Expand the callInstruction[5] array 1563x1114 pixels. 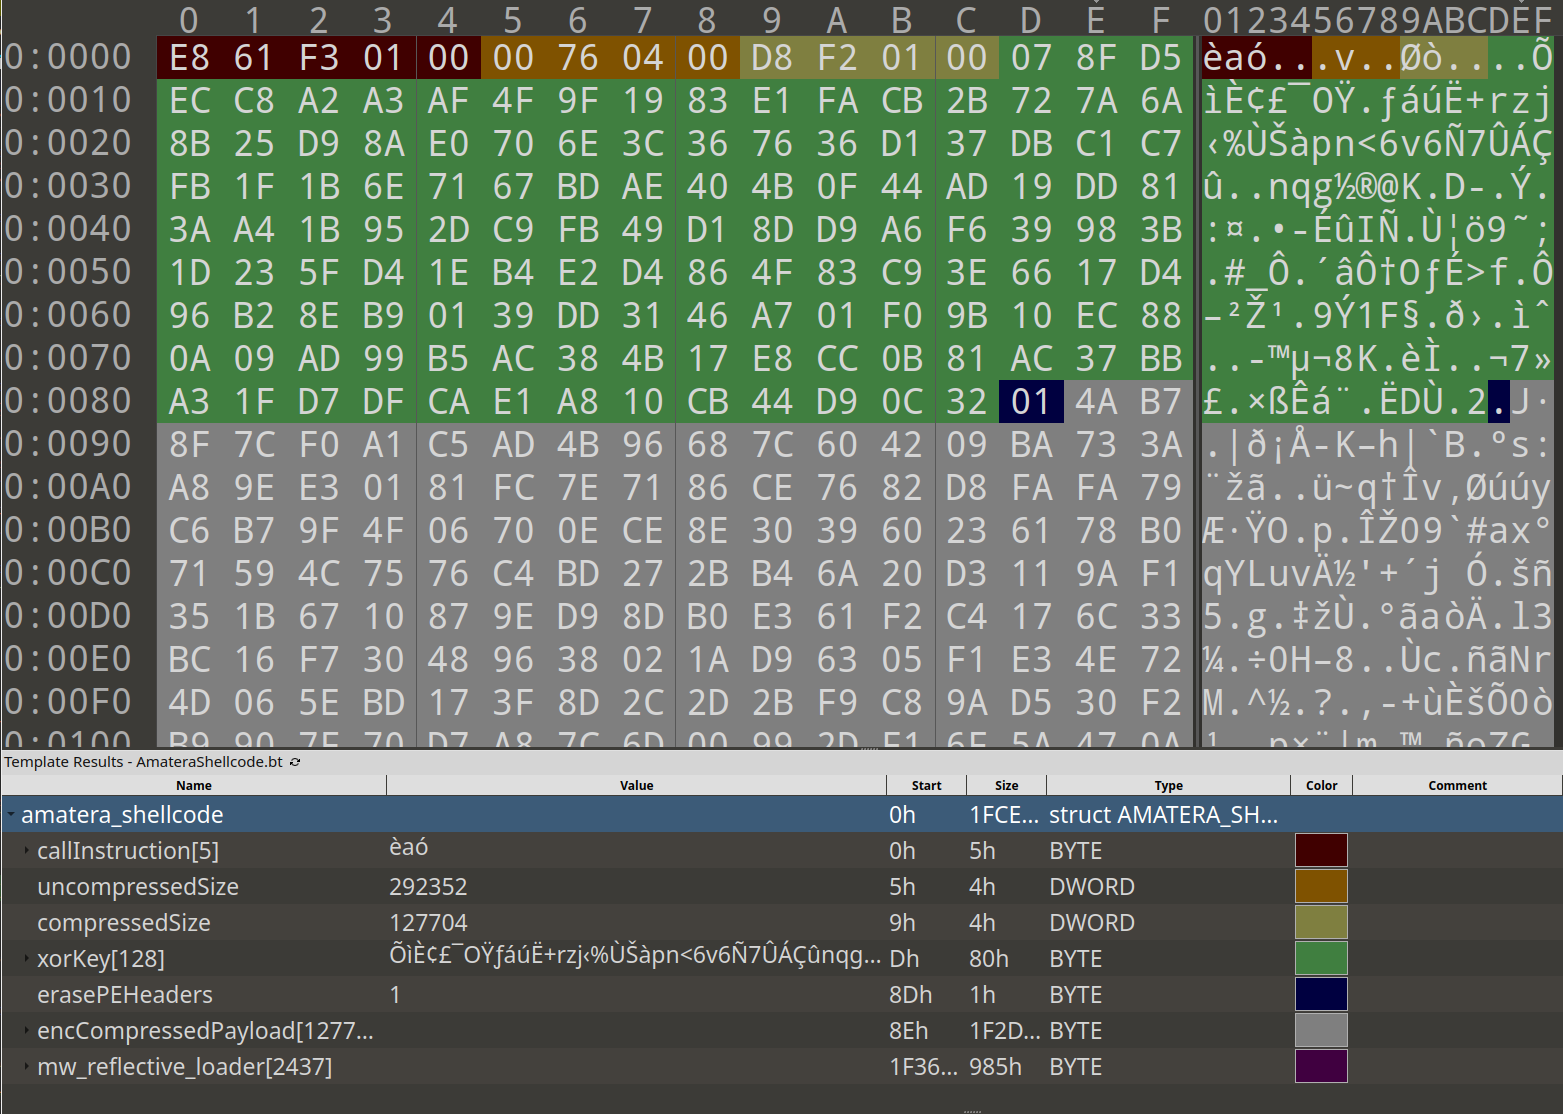27,851
